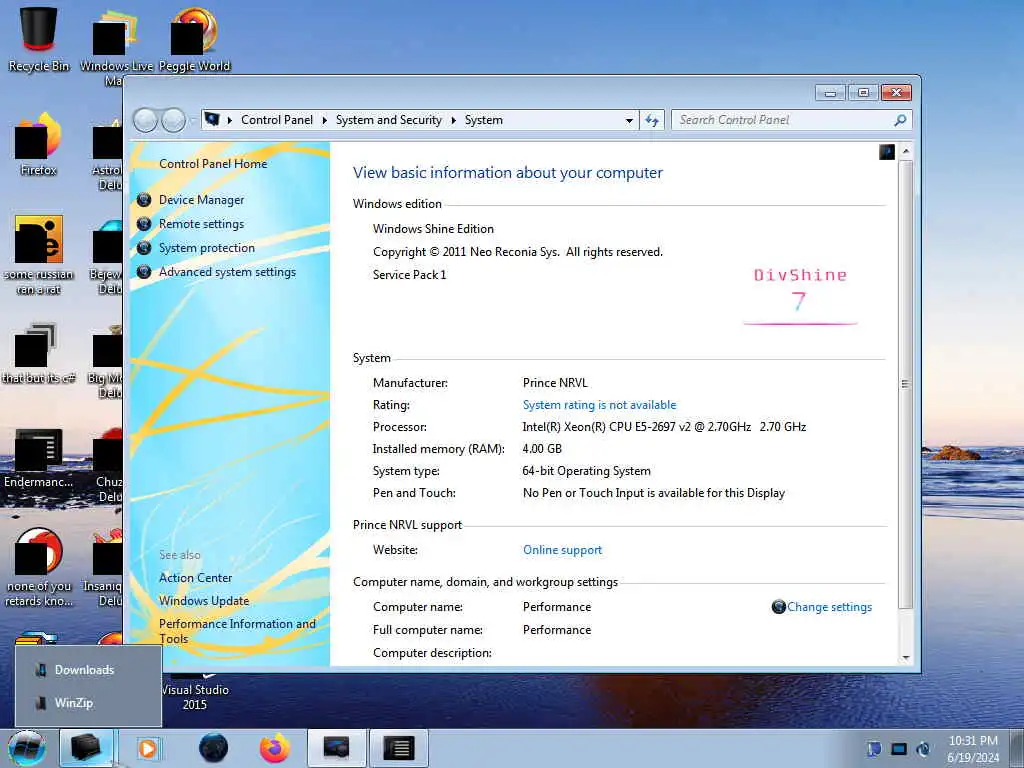Click the Start orb button
1024x768 pixels.
[x=27, y=748]
